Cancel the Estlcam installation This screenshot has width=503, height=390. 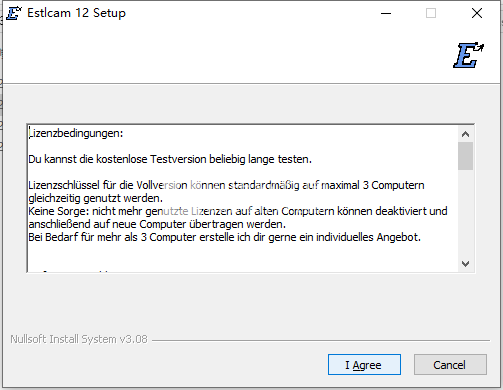(450, 365)
